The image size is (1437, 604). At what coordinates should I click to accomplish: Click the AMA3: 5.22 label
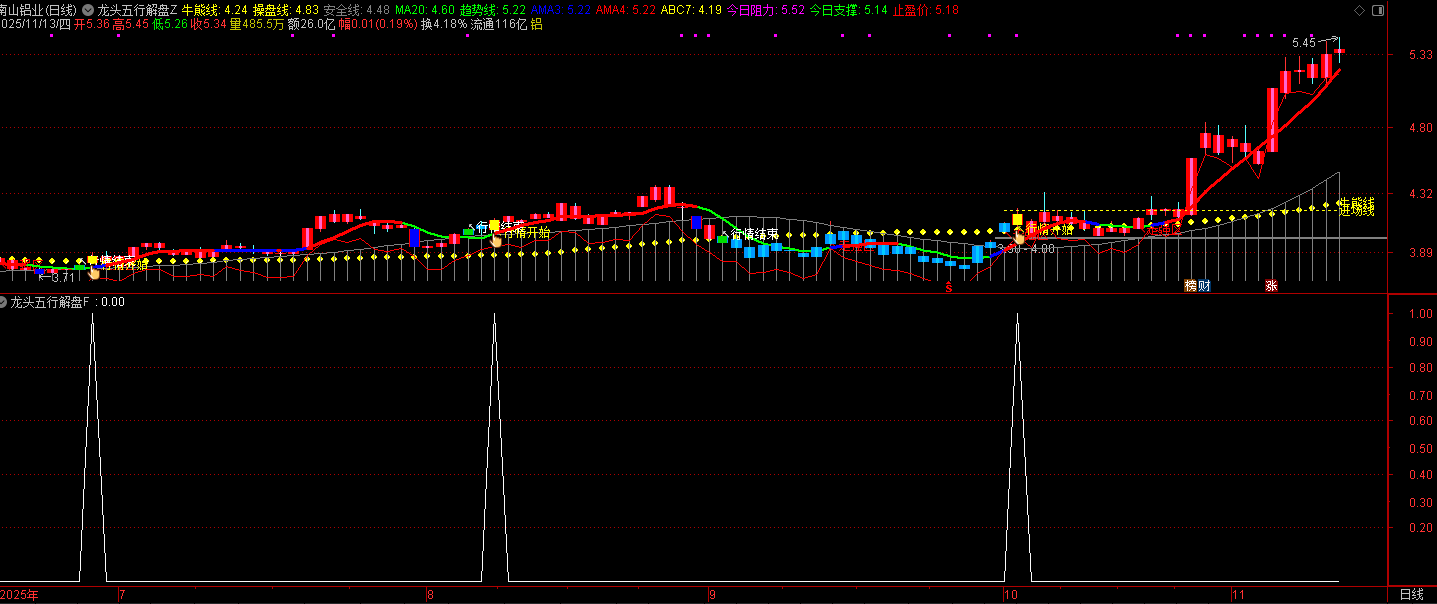[560, 9]
